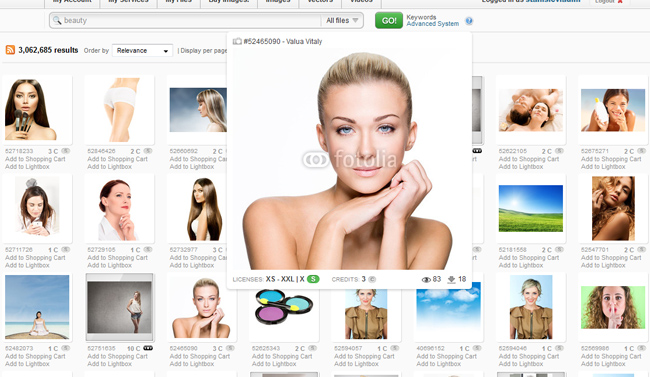Open the Advanced System link
This screenshot has height=377, width=650.
click(x=432, y=24)
